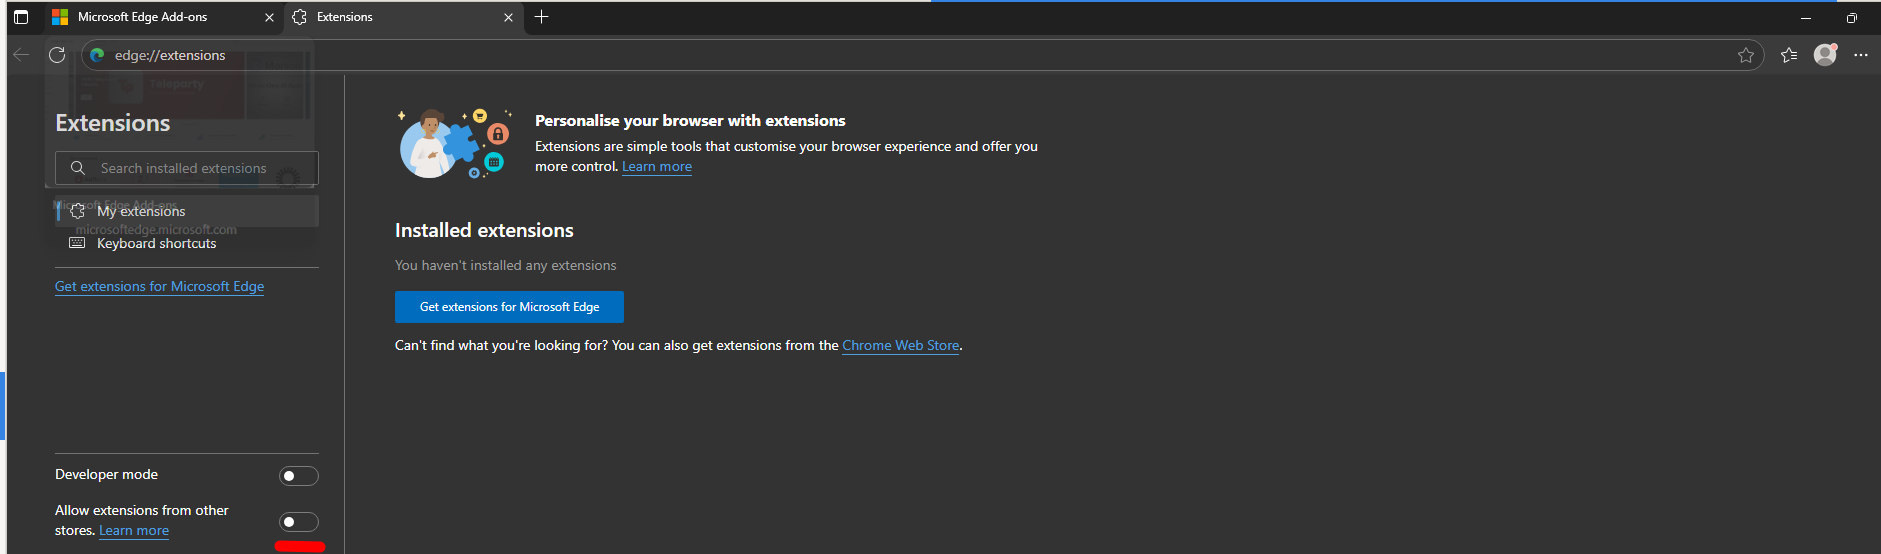Open the user profile avatar

(1825, 55)
